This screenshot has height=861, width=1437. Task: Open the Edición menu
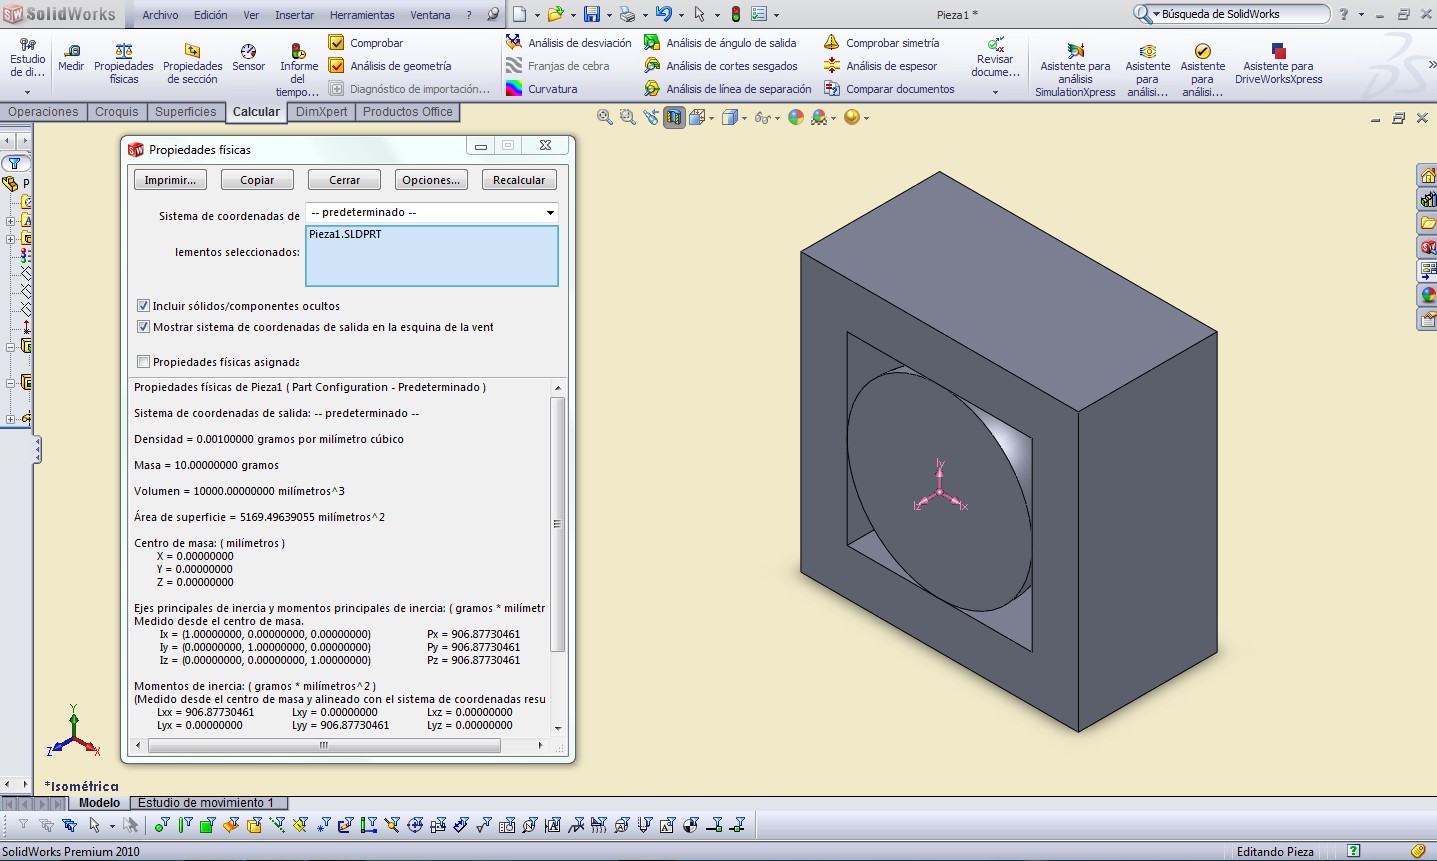pos(211,15)
